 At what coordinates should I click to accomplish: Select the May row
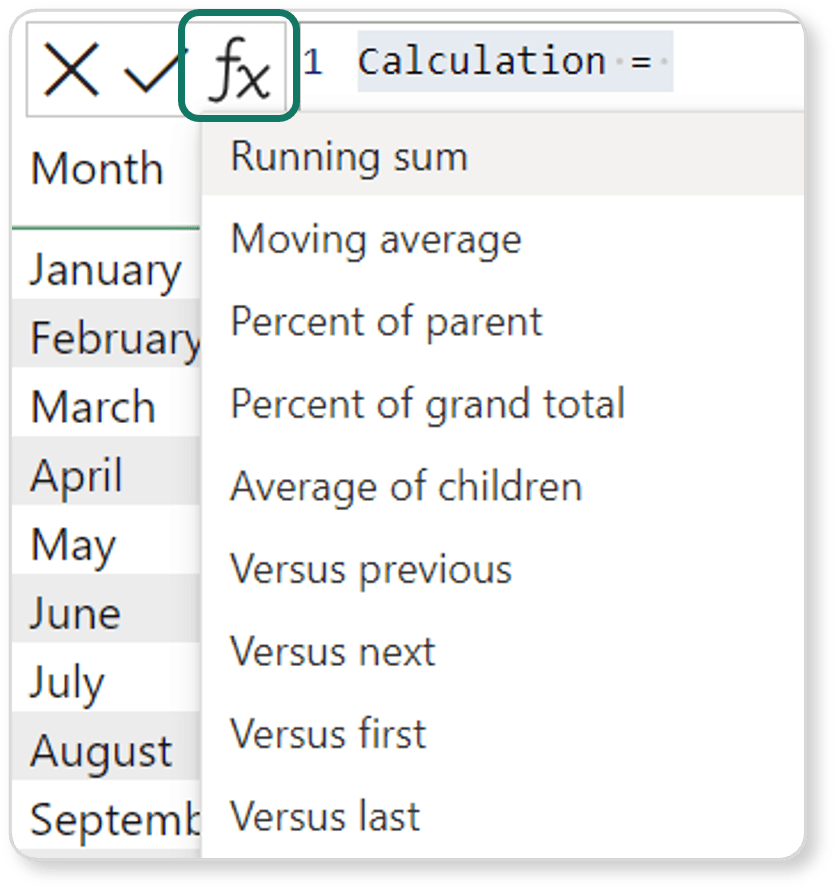[73, 545]
